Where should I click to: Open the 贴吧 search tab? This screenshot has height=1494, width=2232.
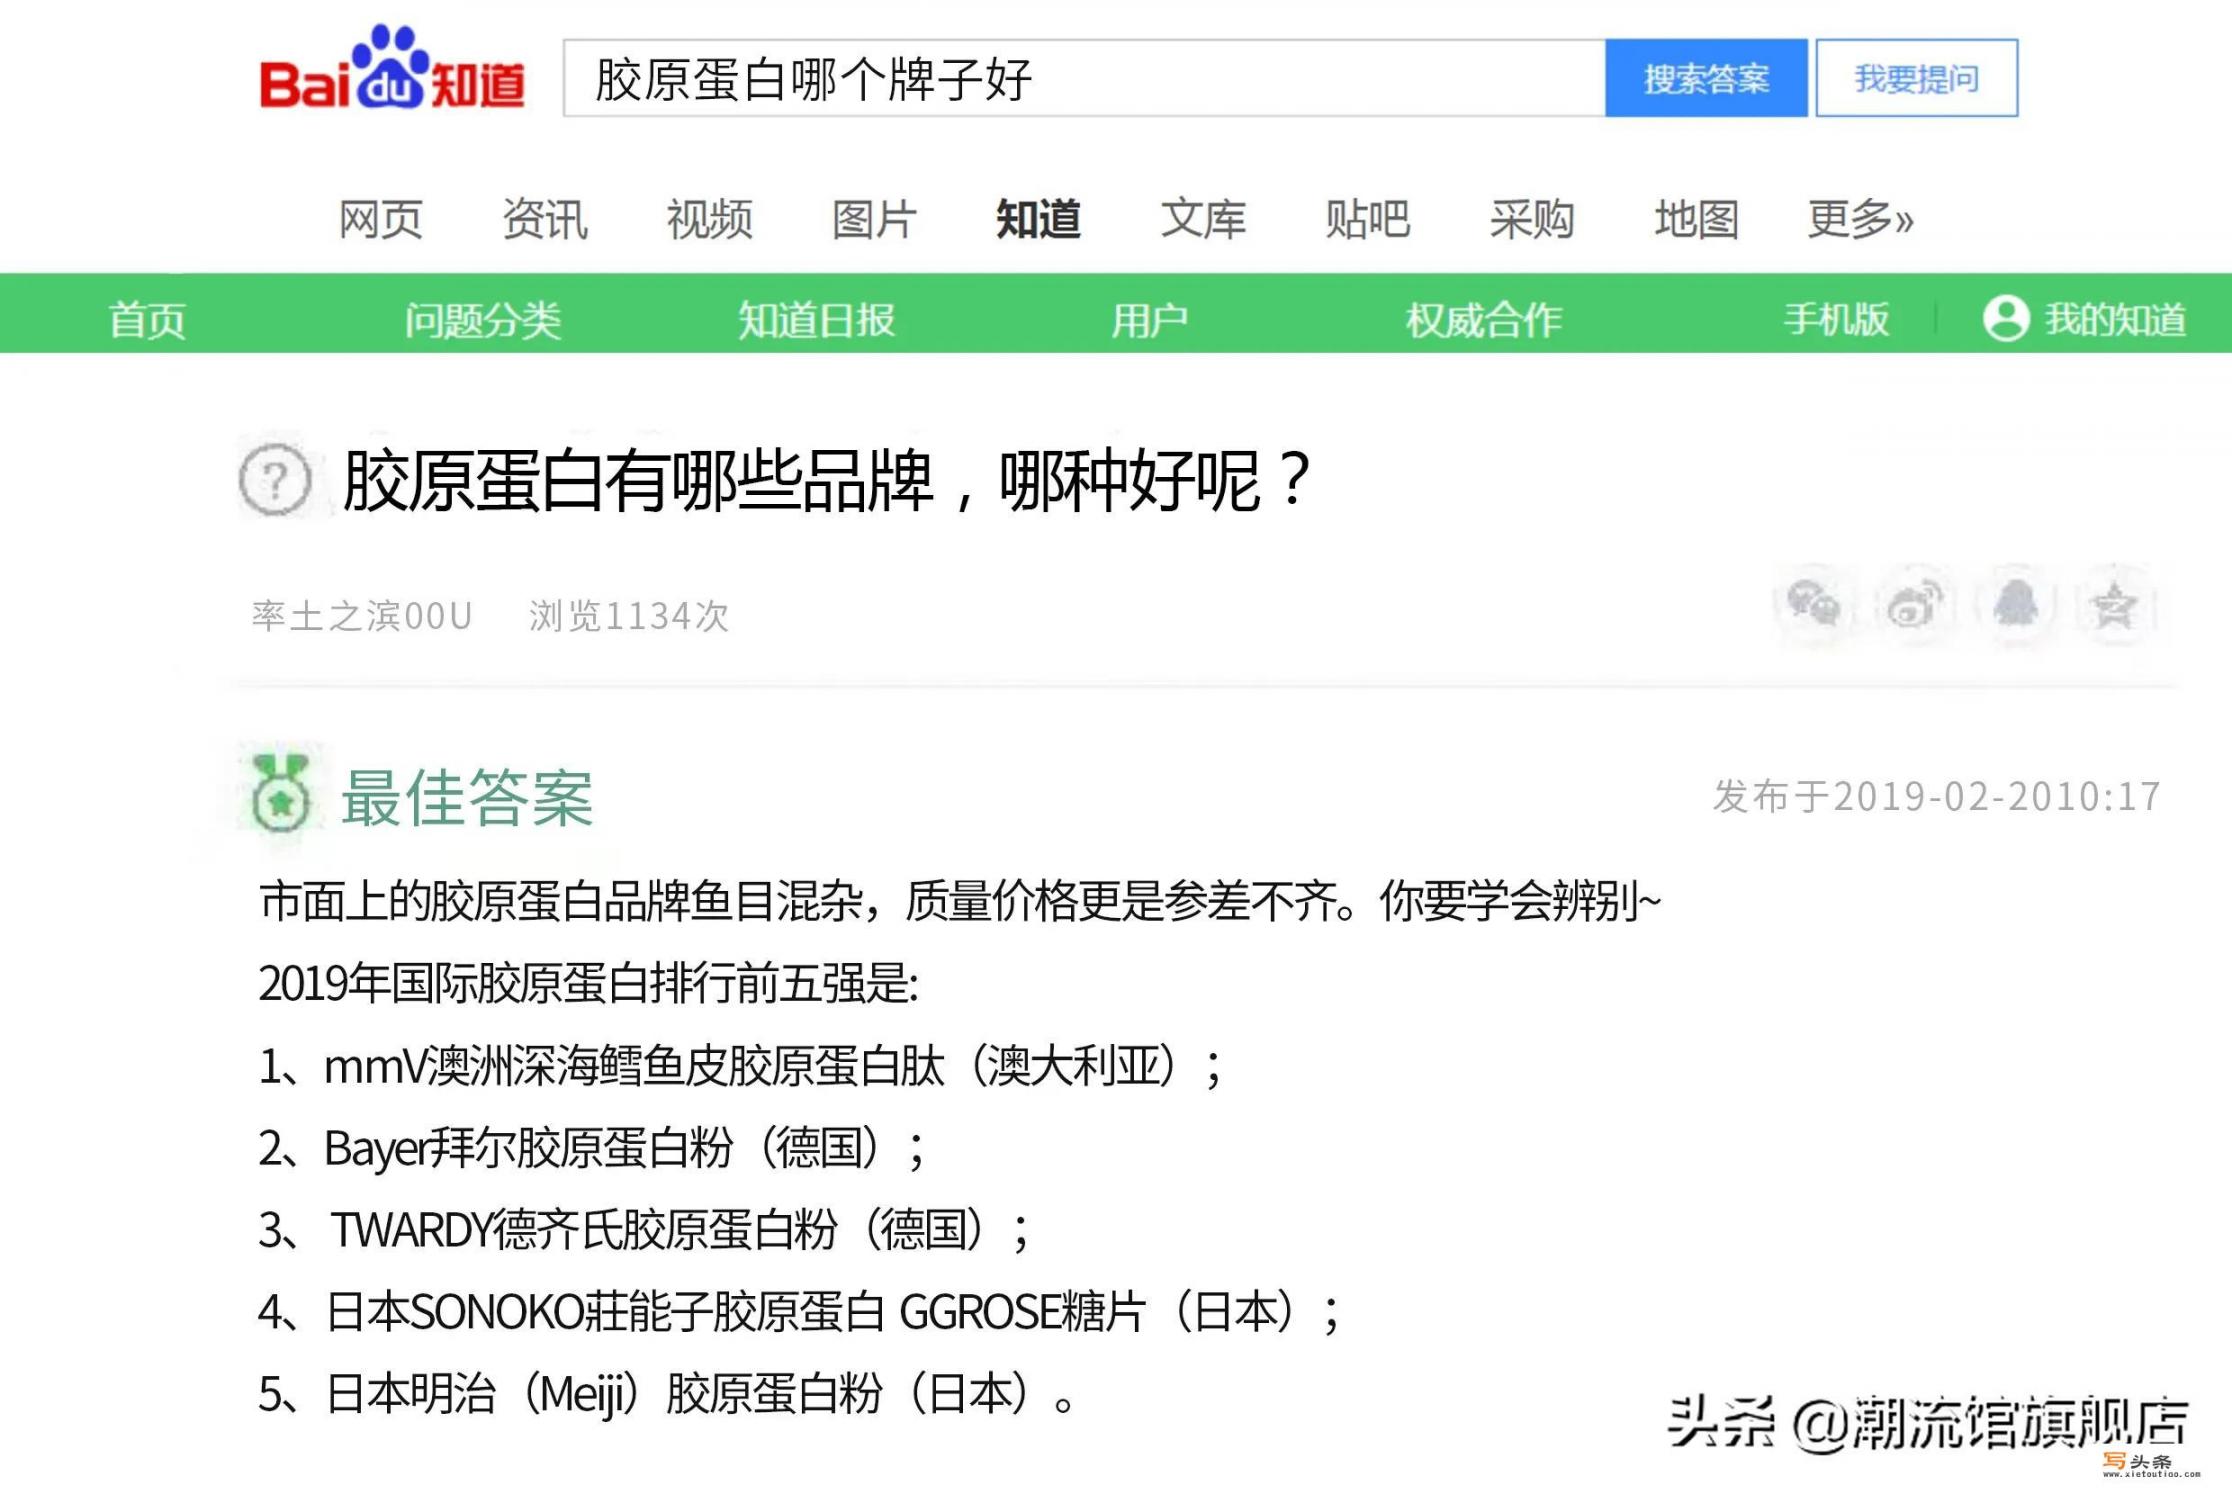coord(1367,219)
